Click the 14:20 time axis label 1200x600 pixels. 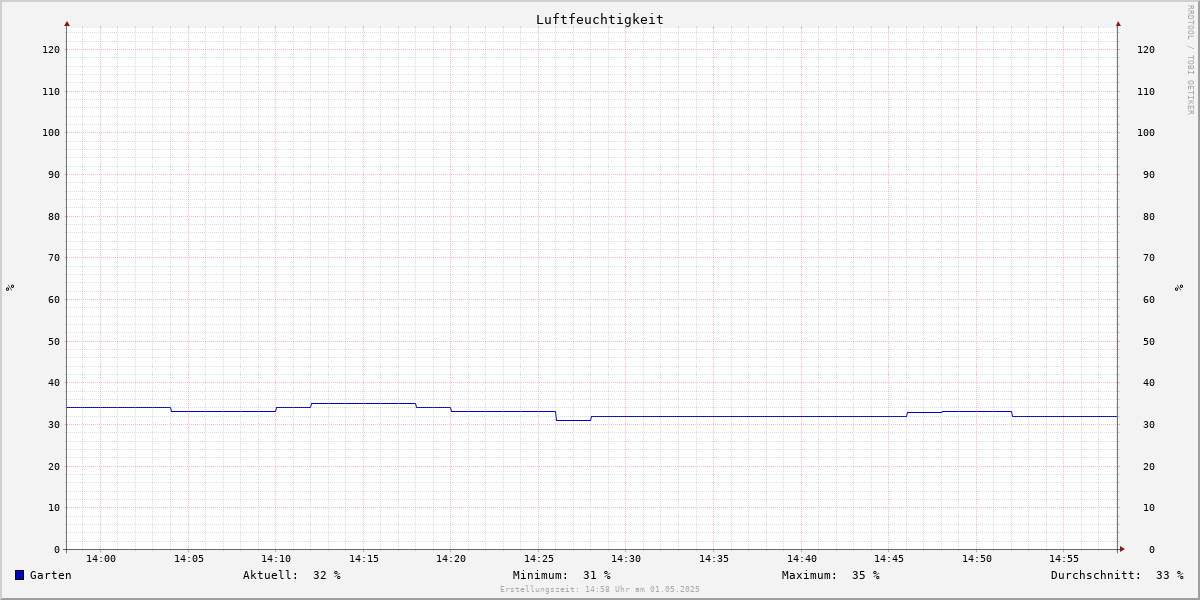[451, 558]
